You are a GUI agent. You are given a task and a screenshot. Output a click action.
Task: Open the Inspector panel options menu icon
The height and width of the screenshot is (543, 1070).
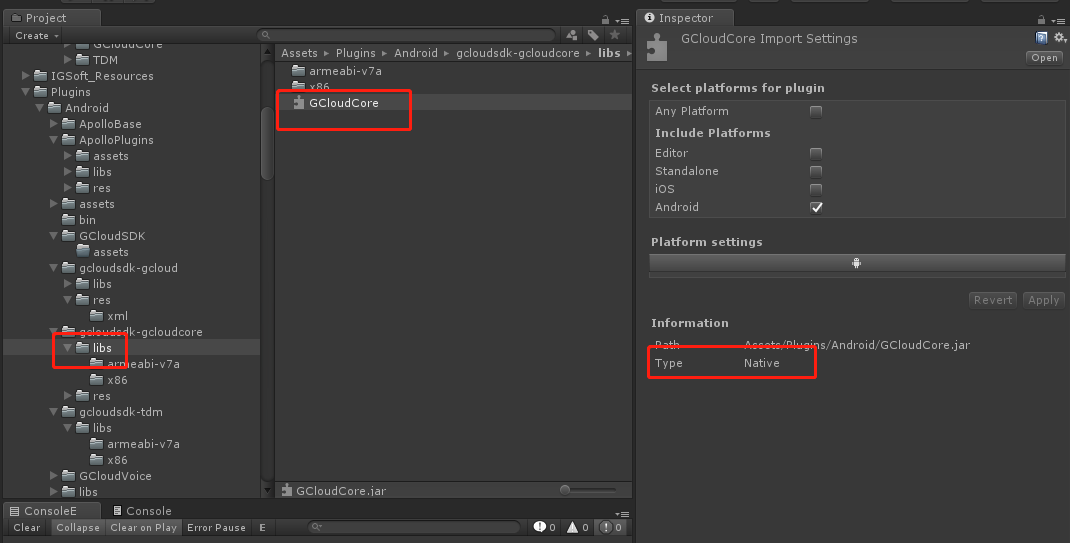1058,20
